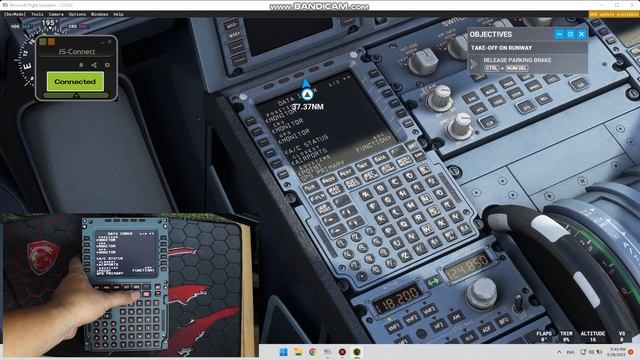Click the MCDU RAD NAV page key
The width and height of the screenshot is (640, 360).
[335, 190]
